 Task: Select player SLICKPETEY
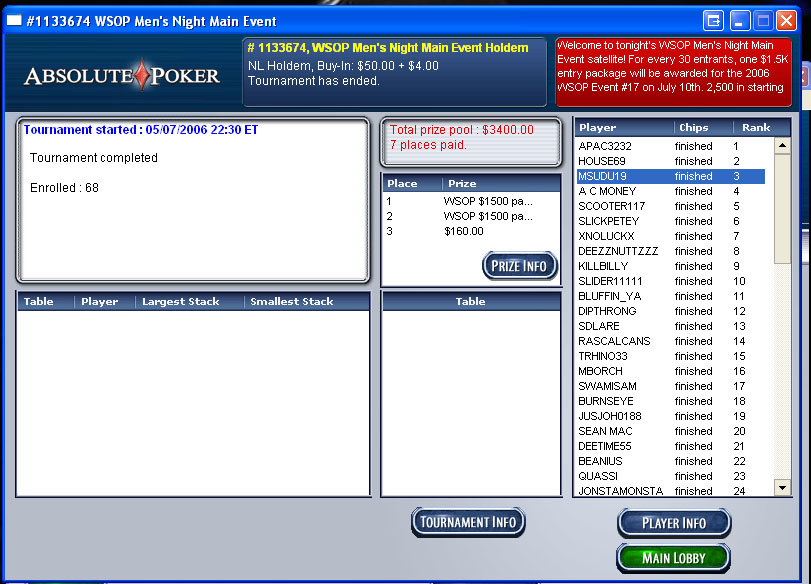pyautogui.click(x=671, y=221)
